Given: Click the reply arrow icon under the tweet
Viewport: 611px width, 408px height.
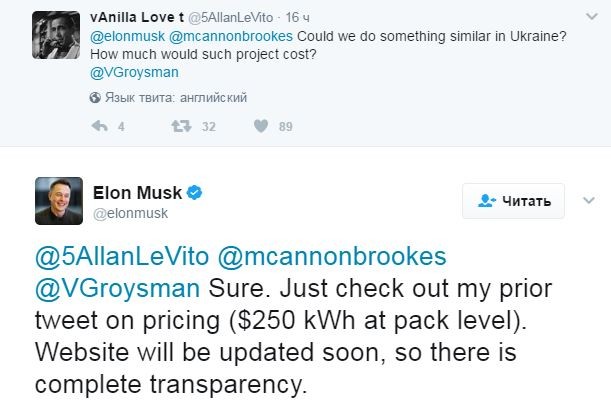Looking at the screenshot, I should click(99, 127).
